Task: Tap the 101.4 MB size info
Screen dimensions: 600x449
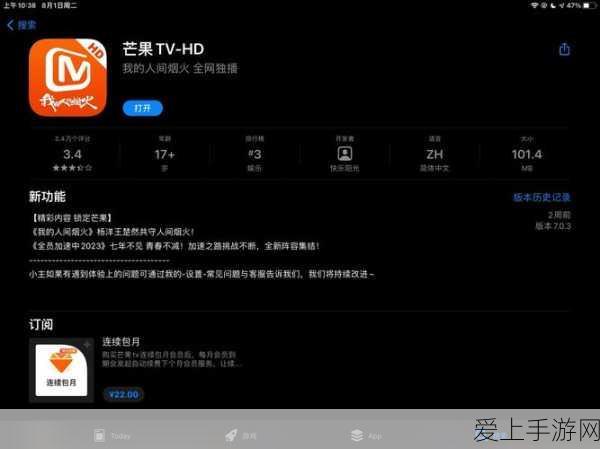Action: point(527,153)
